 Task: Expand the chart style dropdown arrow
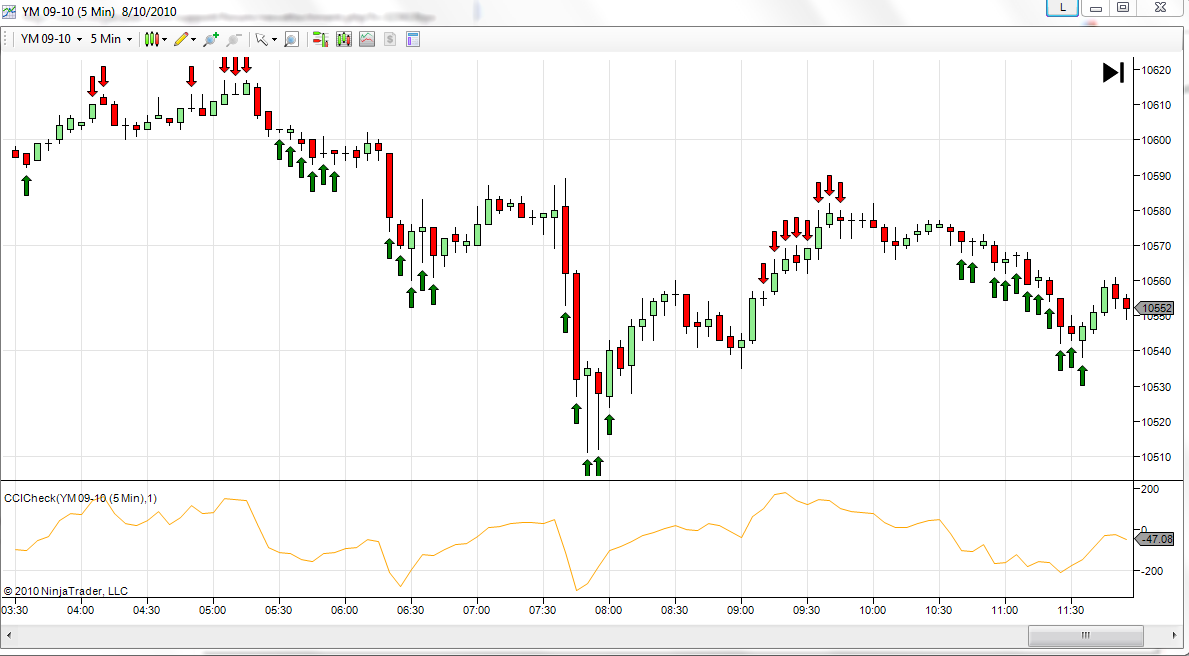pos(165,39)
